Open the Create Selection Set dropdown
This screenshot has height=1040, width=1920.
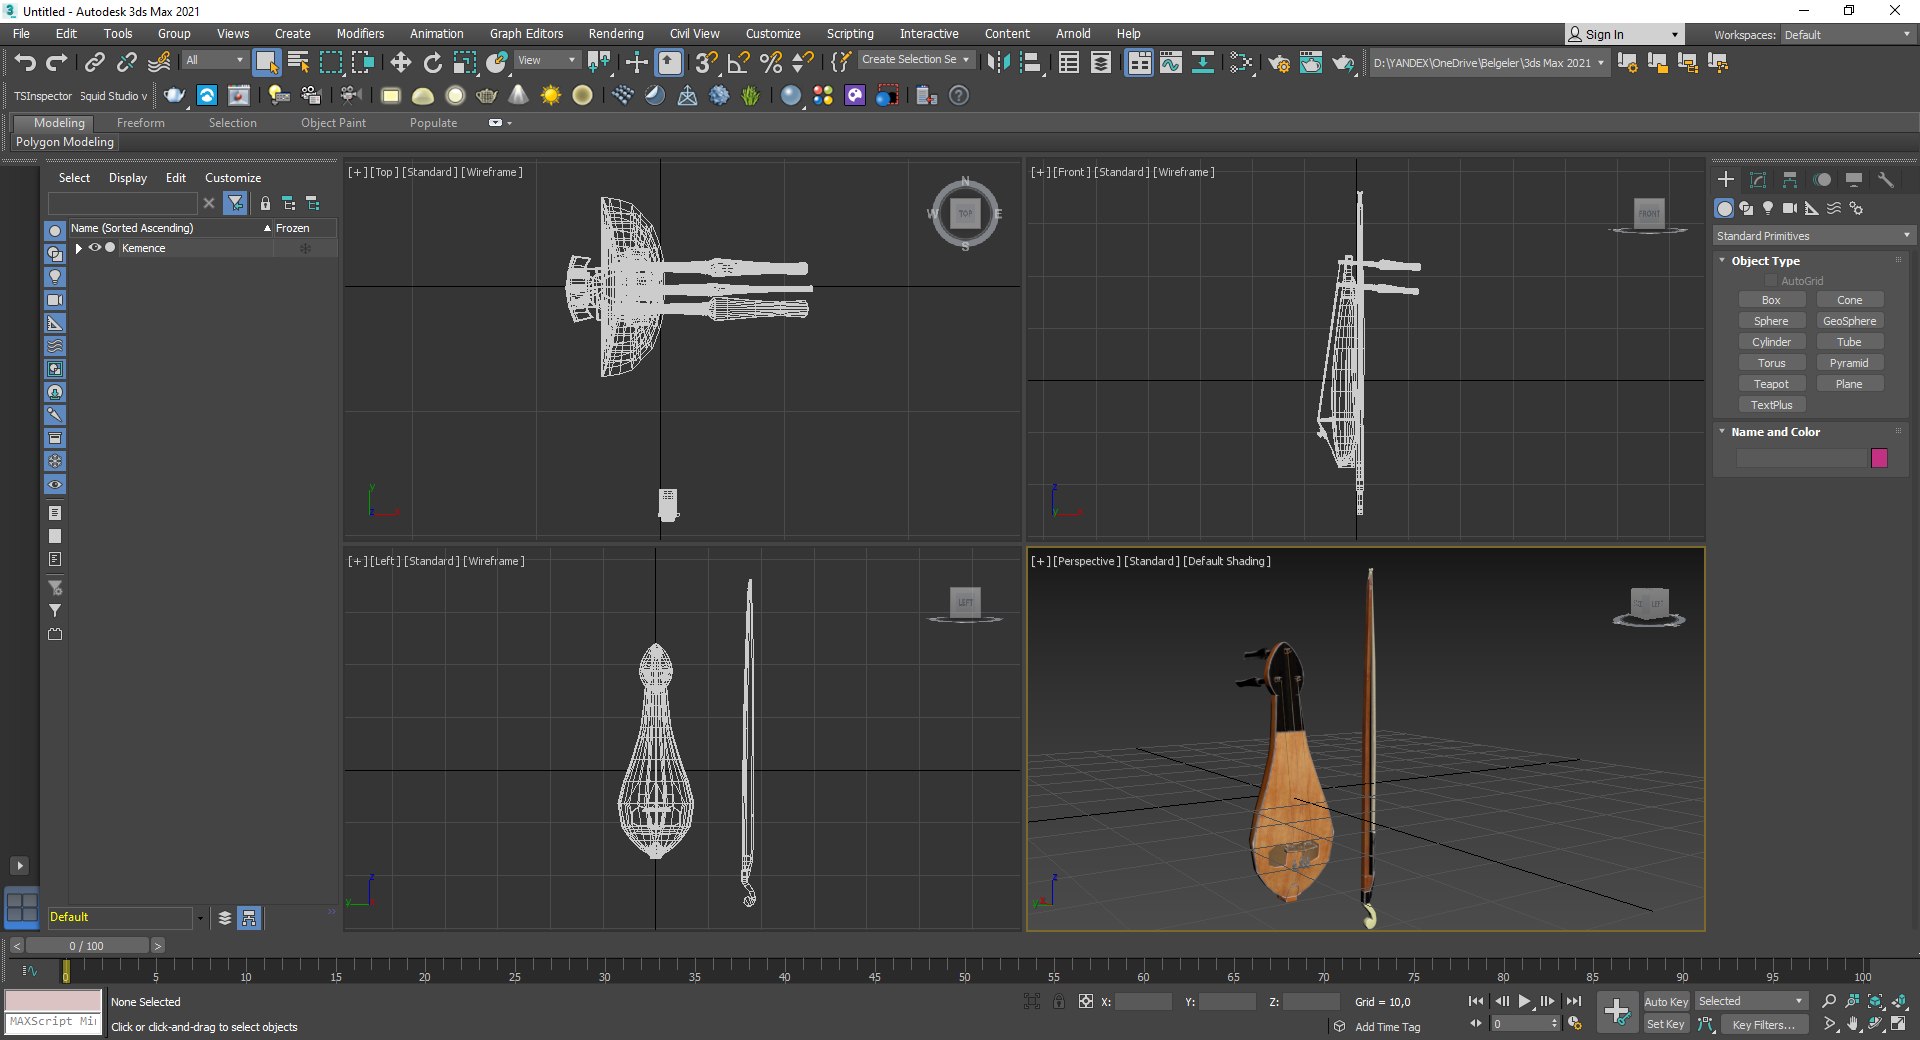[915, 60]
